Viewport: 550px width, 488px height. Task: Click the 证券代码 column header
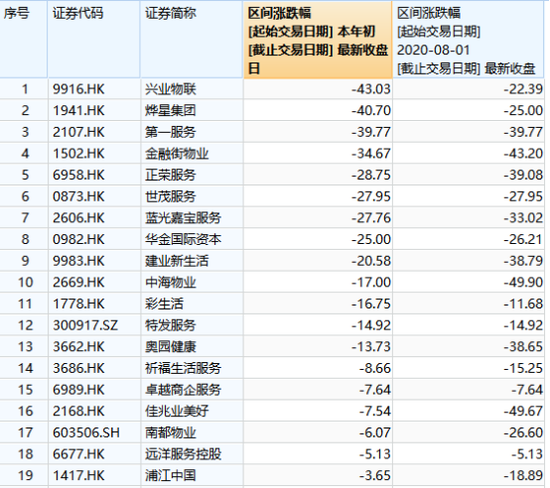94,39
